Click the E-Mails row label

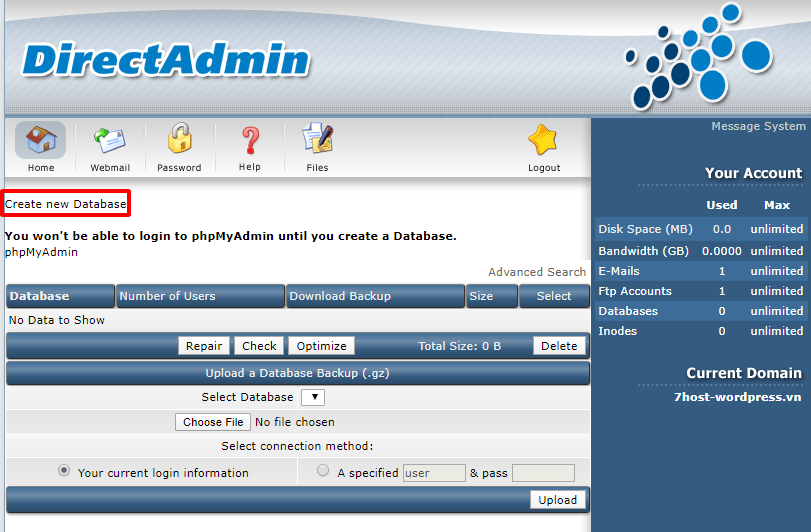click(619, 271)
